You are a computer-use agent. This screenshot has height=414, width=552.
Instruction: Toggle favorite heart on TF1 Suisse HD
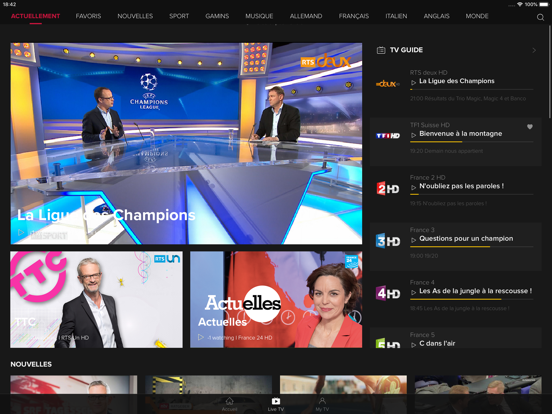(530, 127)
